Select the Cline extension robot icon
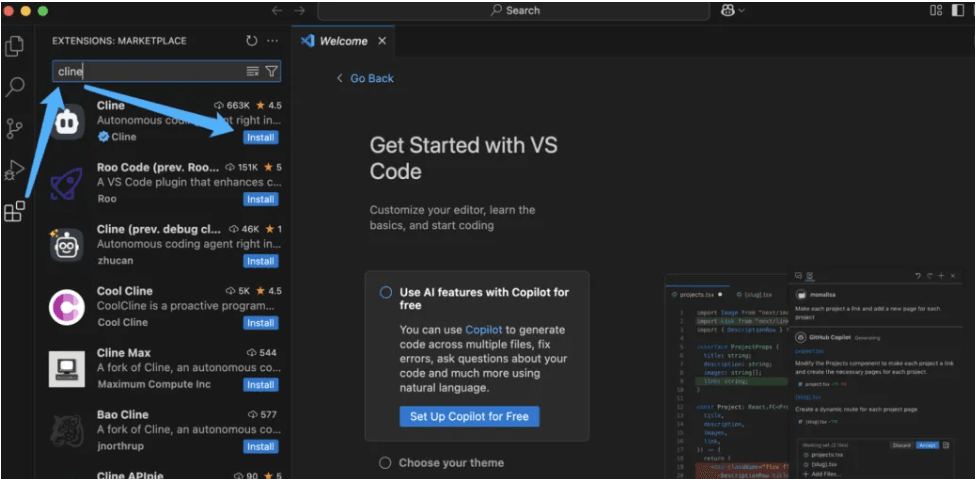The image size is (975, 479). pyautogui.click(x=67, y=123)
